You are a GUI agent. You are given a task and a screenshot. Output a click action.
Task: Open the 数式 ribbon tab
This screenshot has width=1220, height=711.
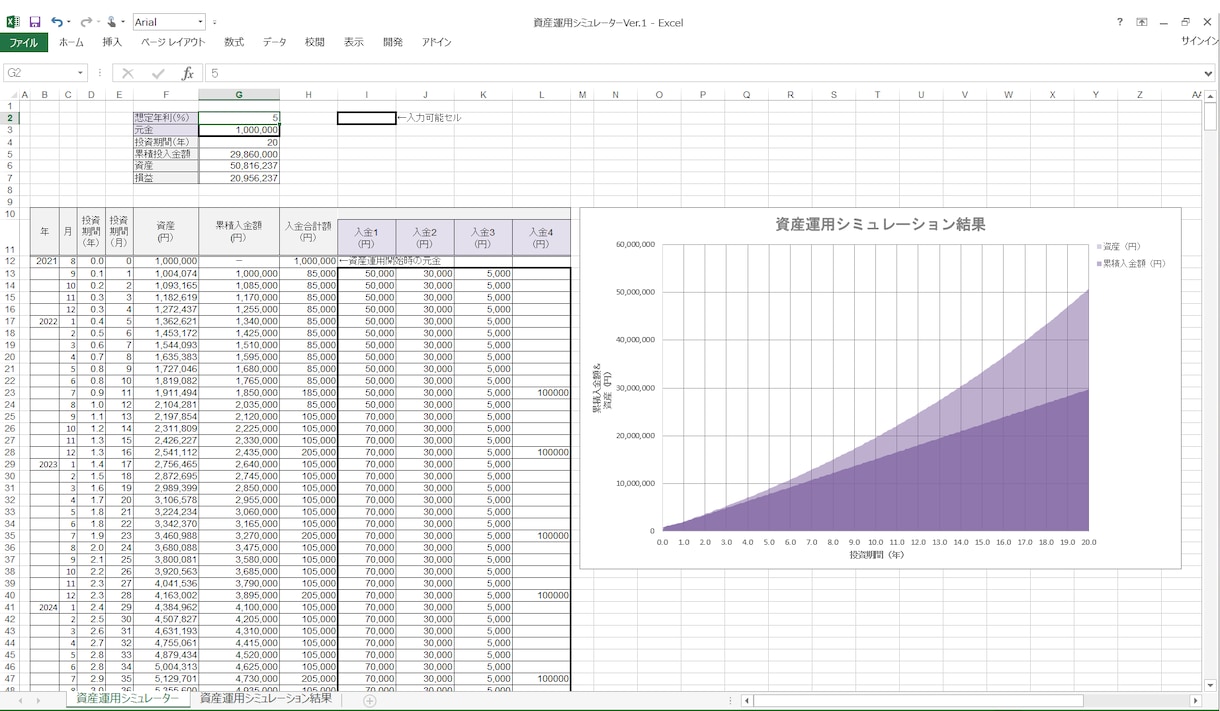click(x=234, y=43)
